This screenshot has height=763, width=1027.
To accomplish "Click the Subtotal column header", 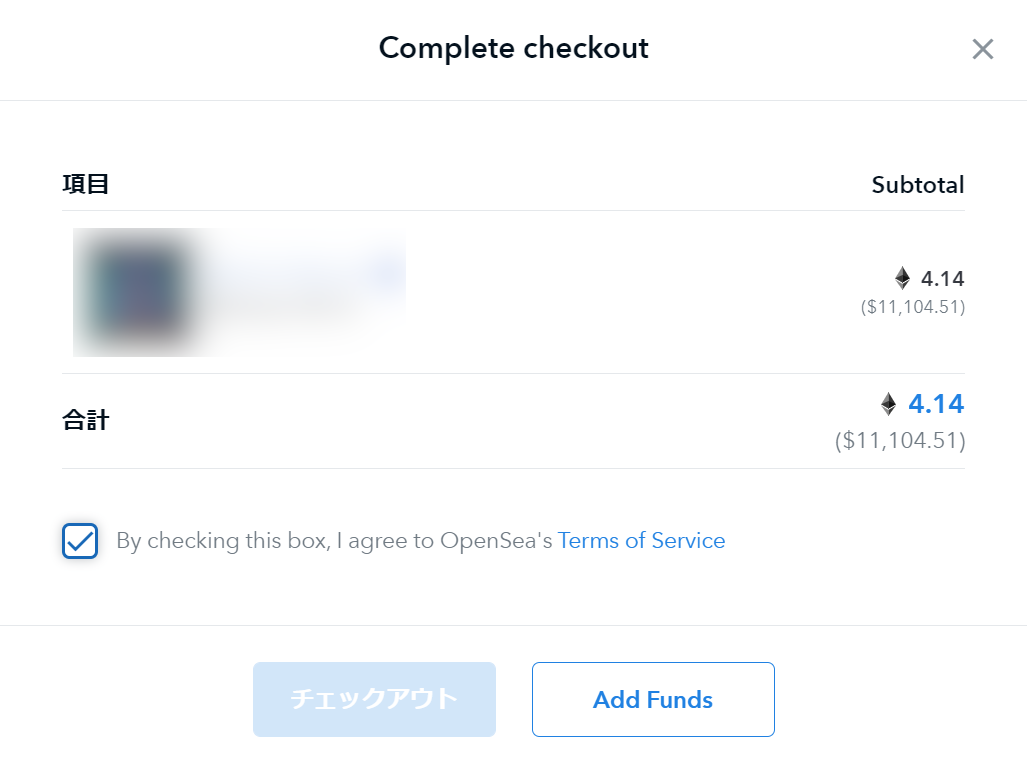I will click(x=917, y=184).
